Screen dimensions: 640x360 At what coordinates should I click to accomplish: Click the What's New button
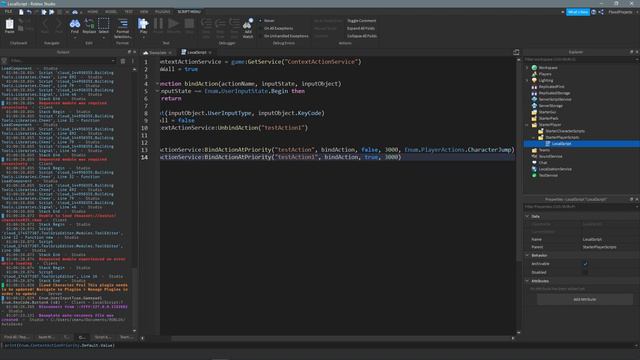(578, 12)
